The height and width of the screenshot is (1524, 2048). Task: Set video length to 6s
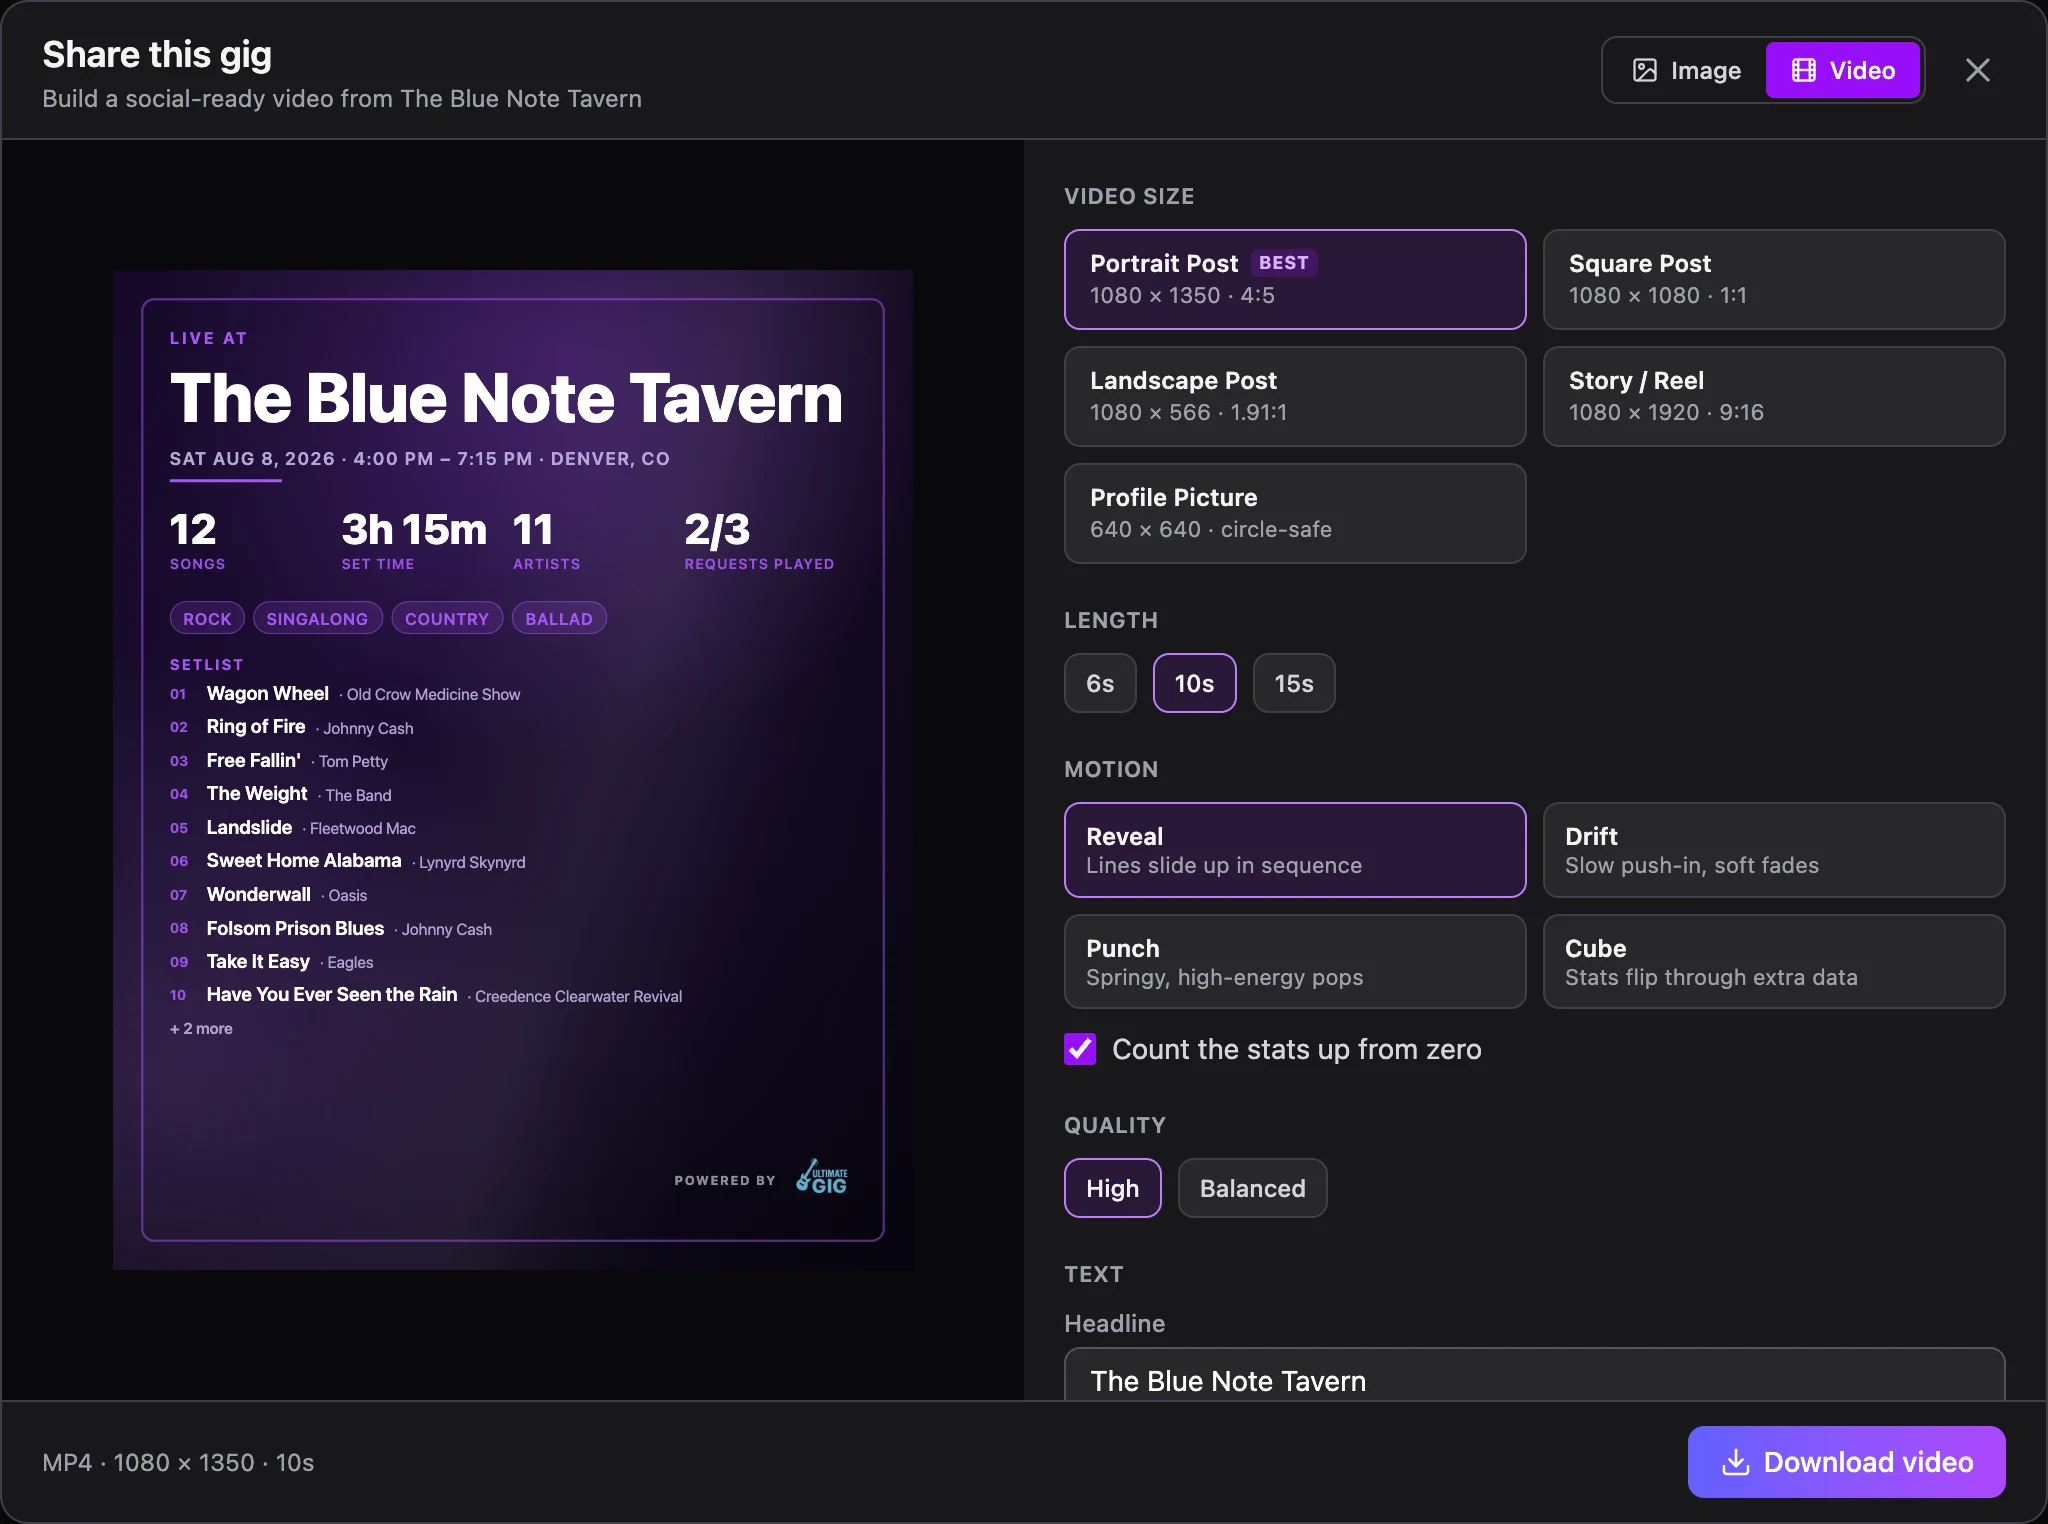click(x=1100, y=683)
